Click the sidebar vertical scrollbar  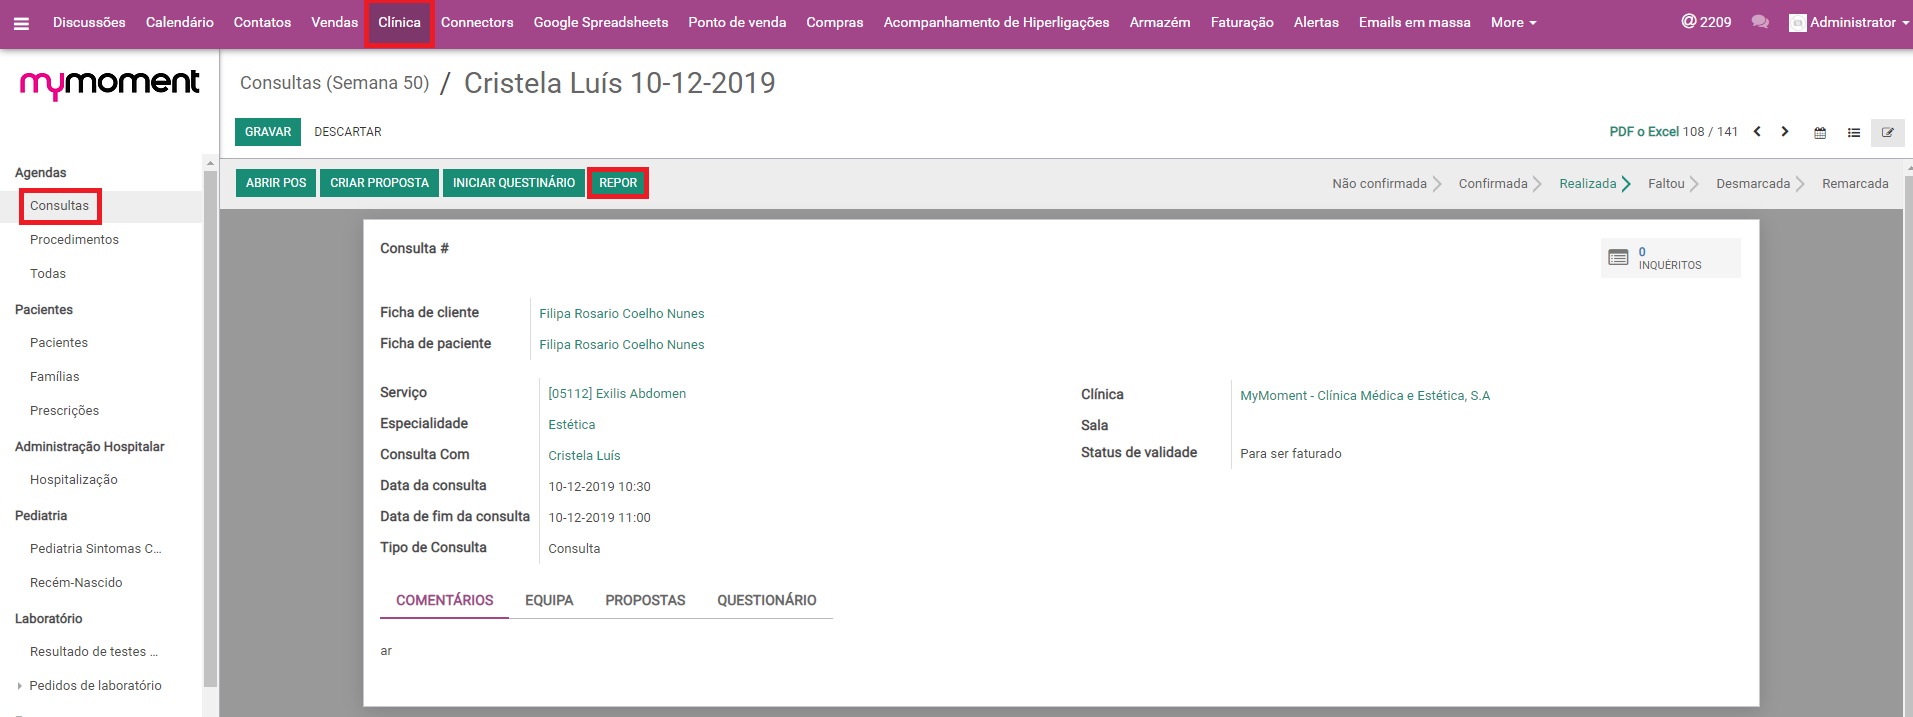coord(210,428)
